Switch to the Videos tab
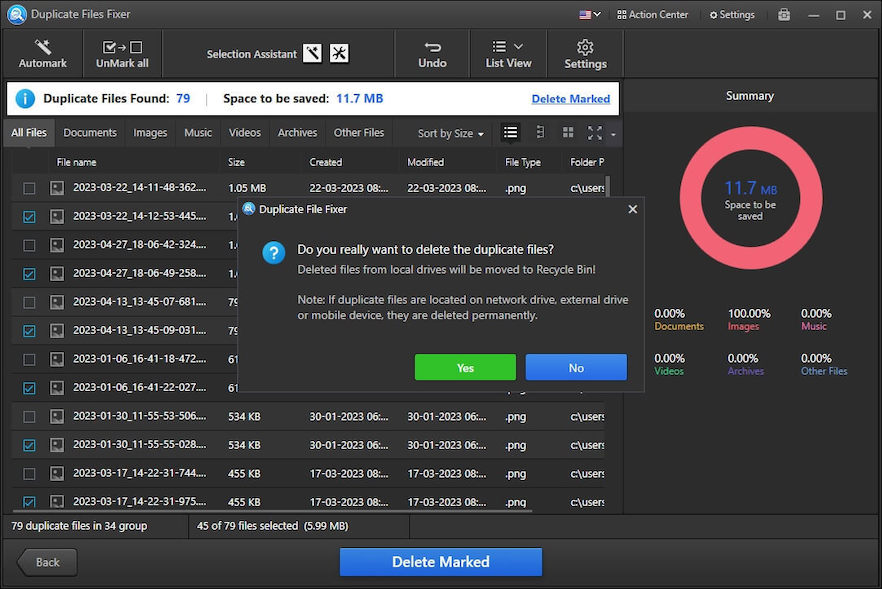This screenshot has height=589, width=882. point(245,133)
